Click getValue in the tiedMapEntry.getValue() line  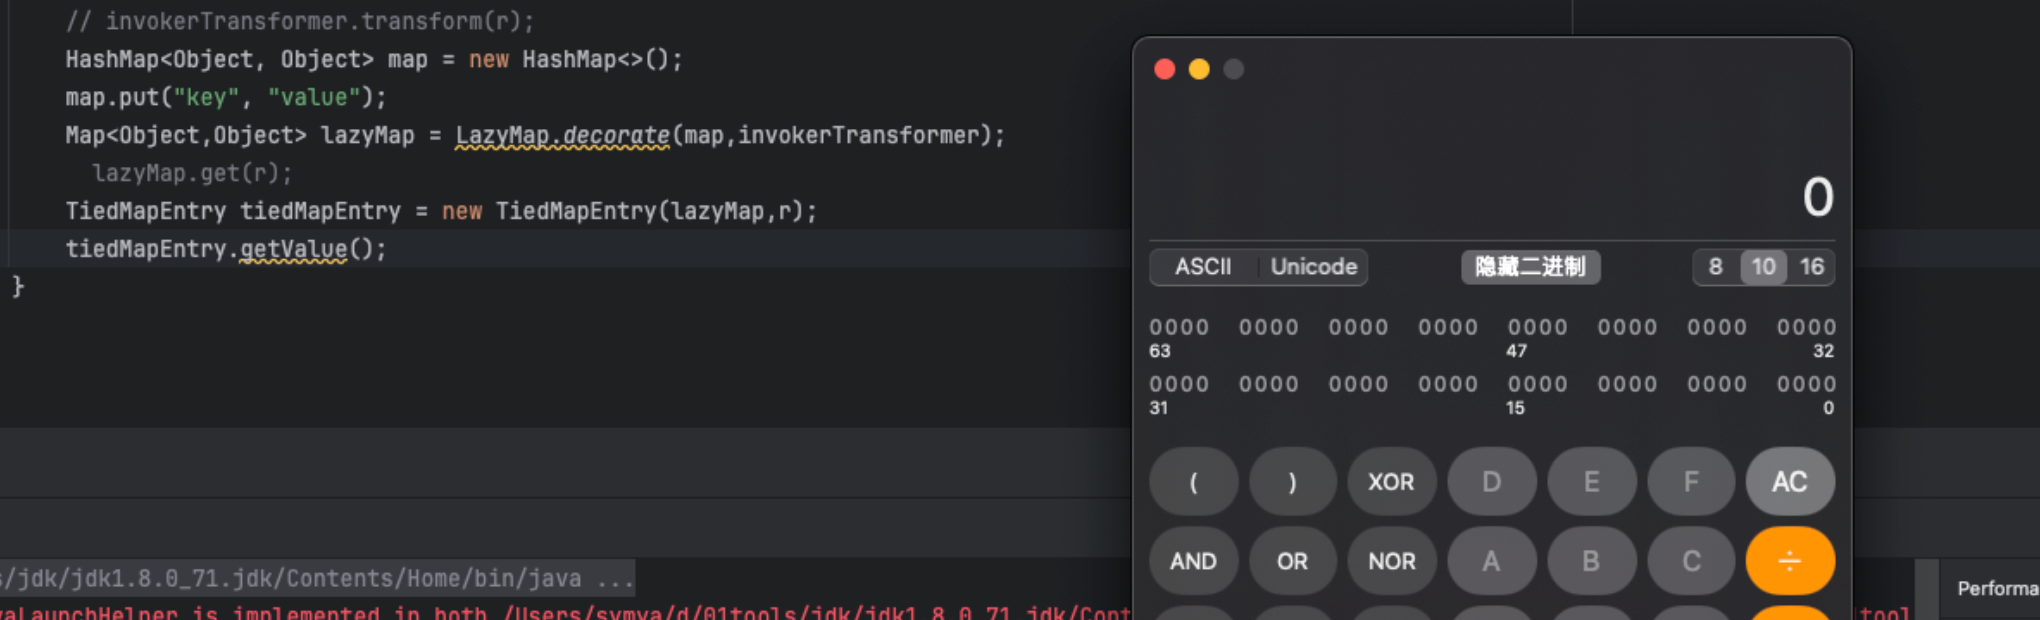pyautogui.click(x=293, y=249)
